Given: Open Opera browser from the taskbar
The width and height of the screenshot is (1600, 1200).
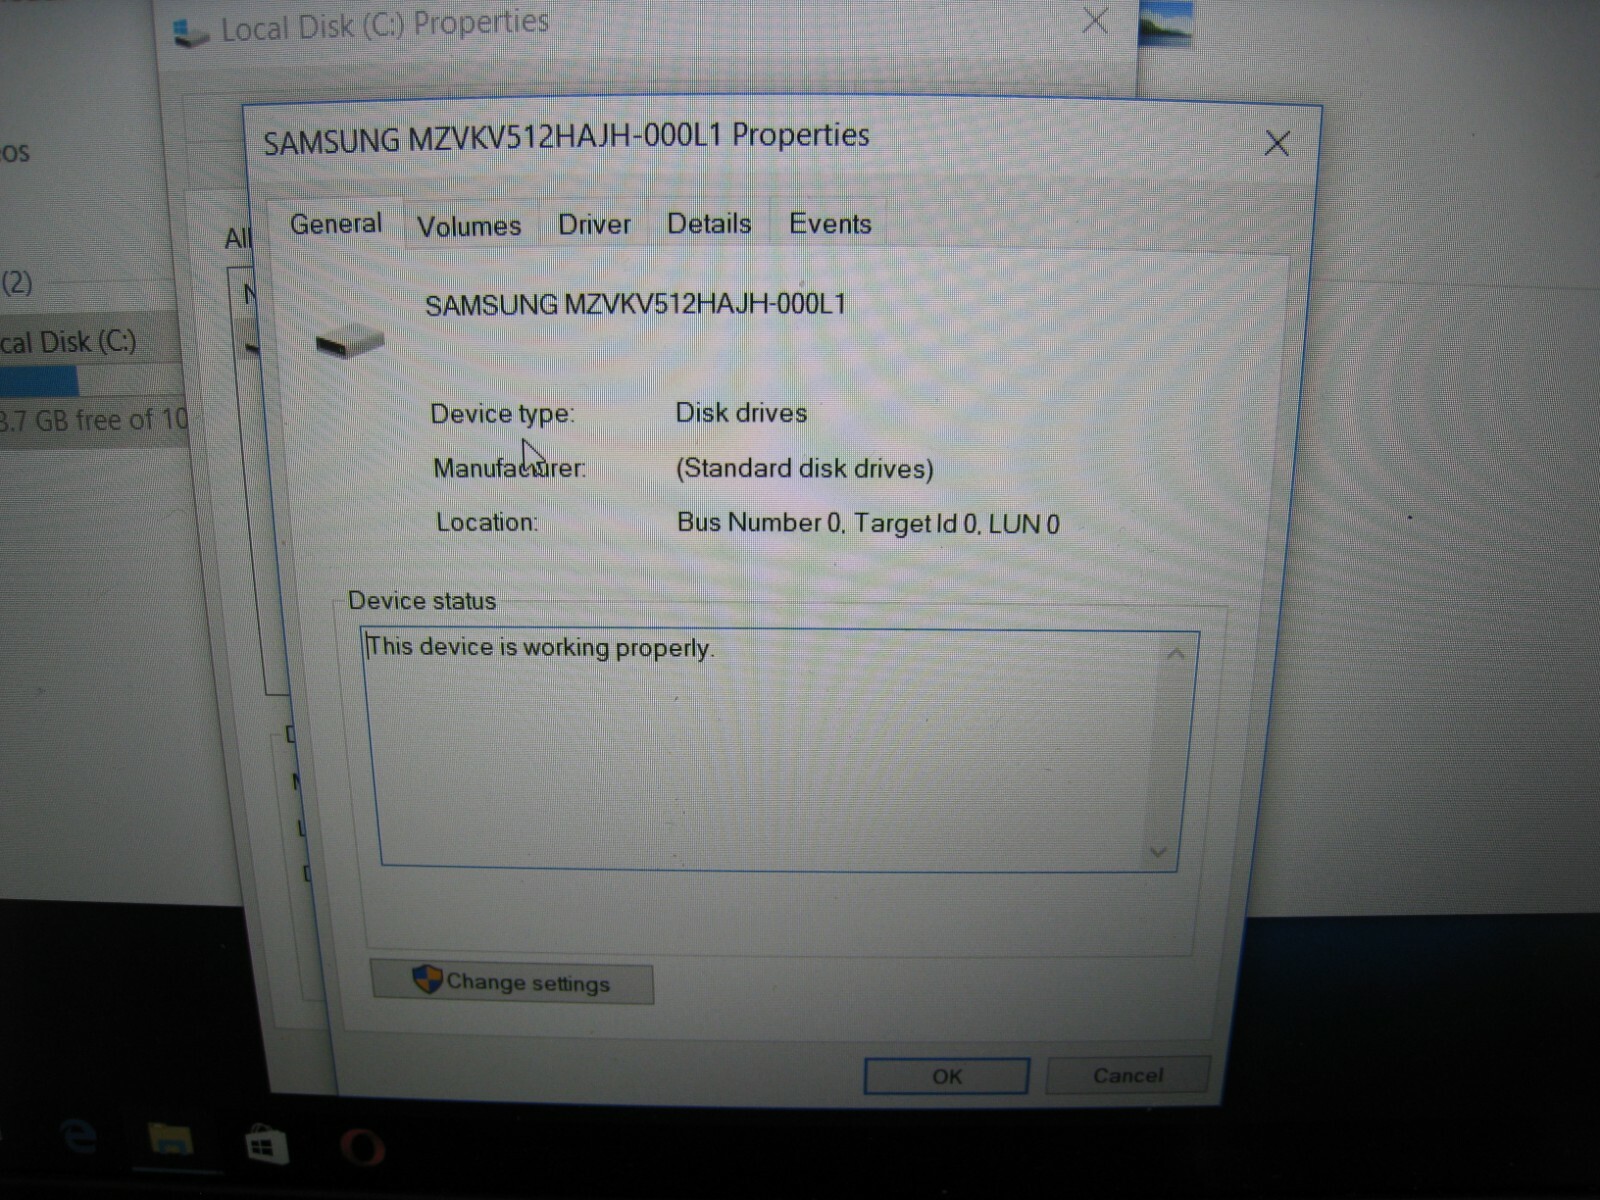Looking at the screenshot, I should coord(362,1147).
